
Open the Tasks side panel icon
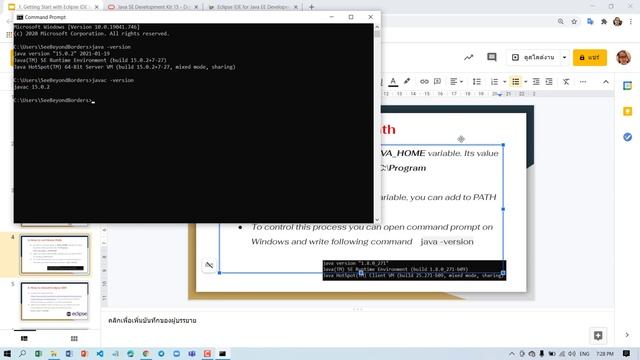click(x=627, y=137)
